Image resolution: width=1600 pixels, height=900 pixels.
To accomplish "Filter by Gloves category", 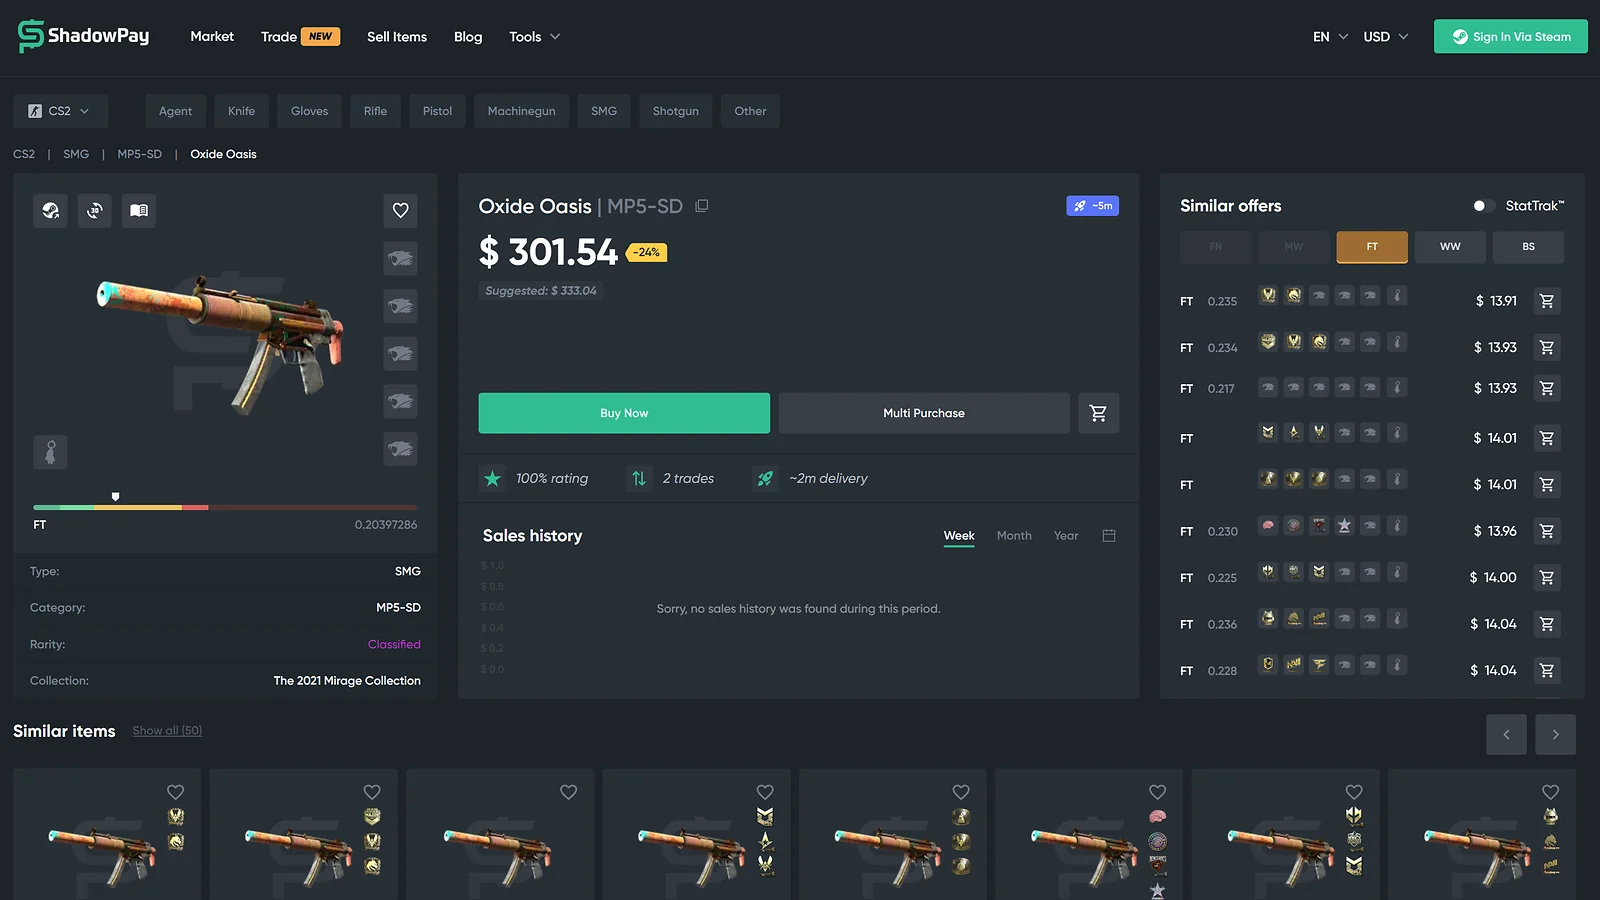I will [309, 111].
